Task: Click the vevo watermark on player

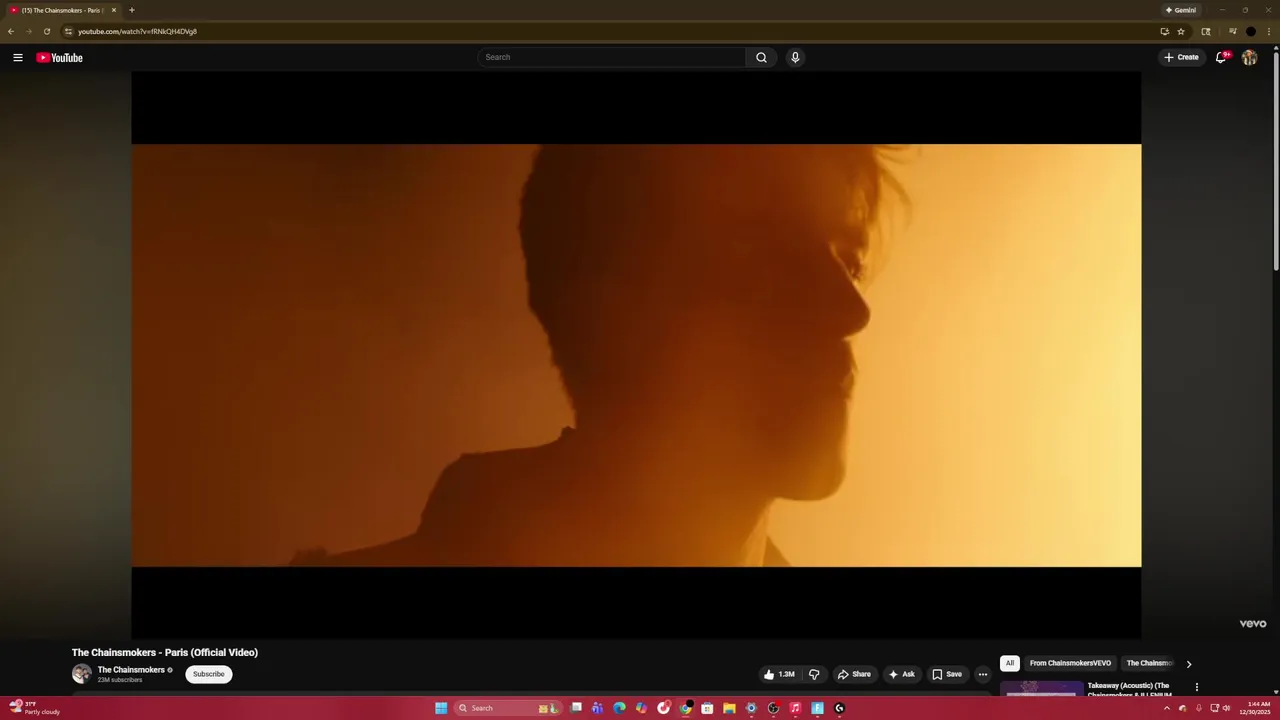Action: click(x=1253, y=624)
